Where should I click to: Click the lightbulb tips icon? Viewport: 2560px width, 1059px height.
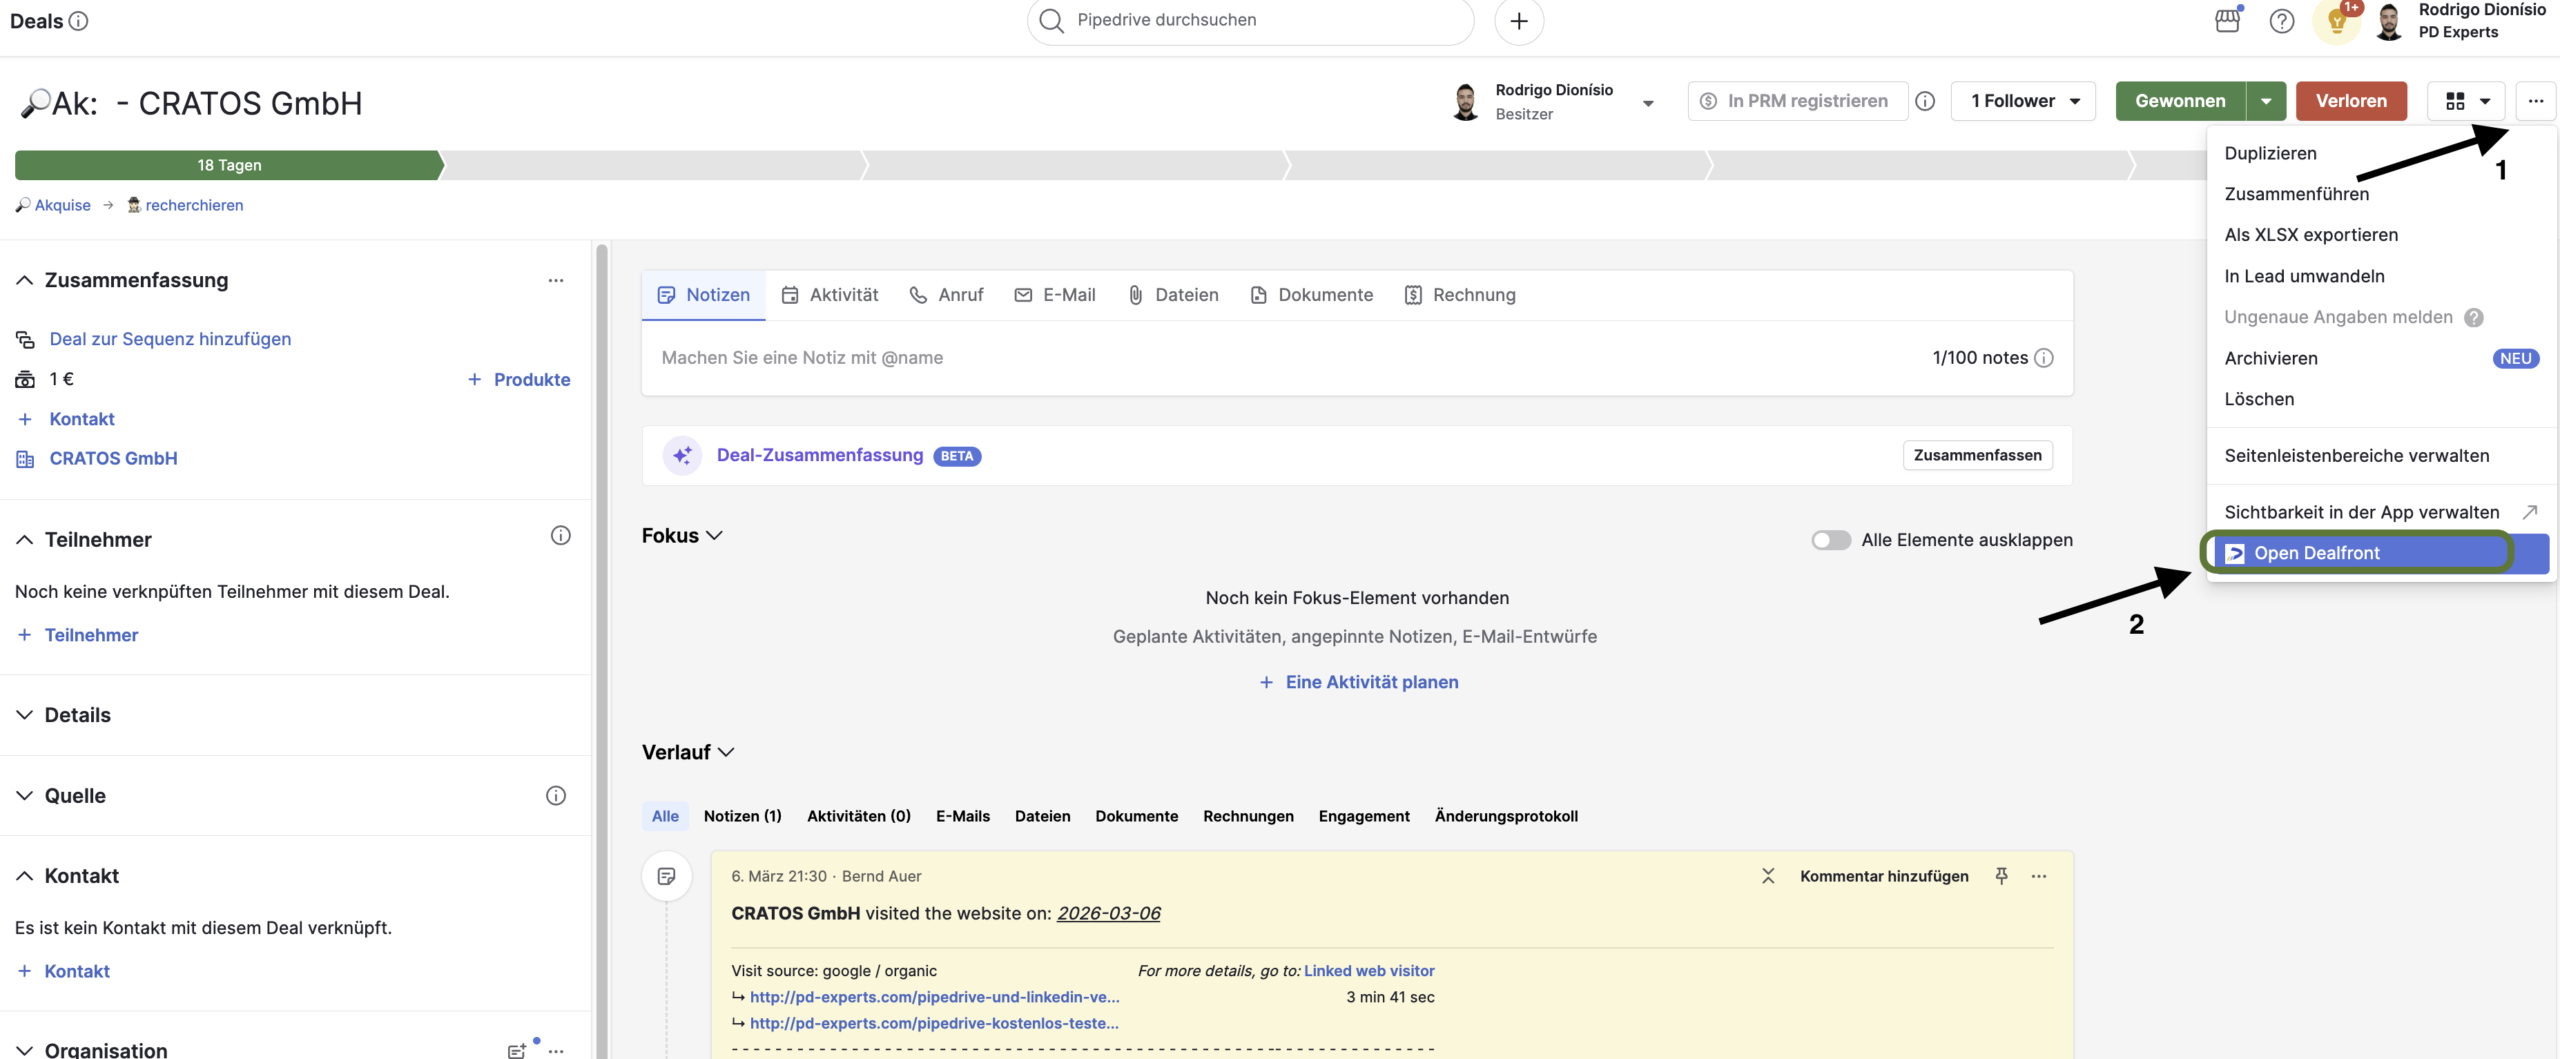[x=2336, y=21]
